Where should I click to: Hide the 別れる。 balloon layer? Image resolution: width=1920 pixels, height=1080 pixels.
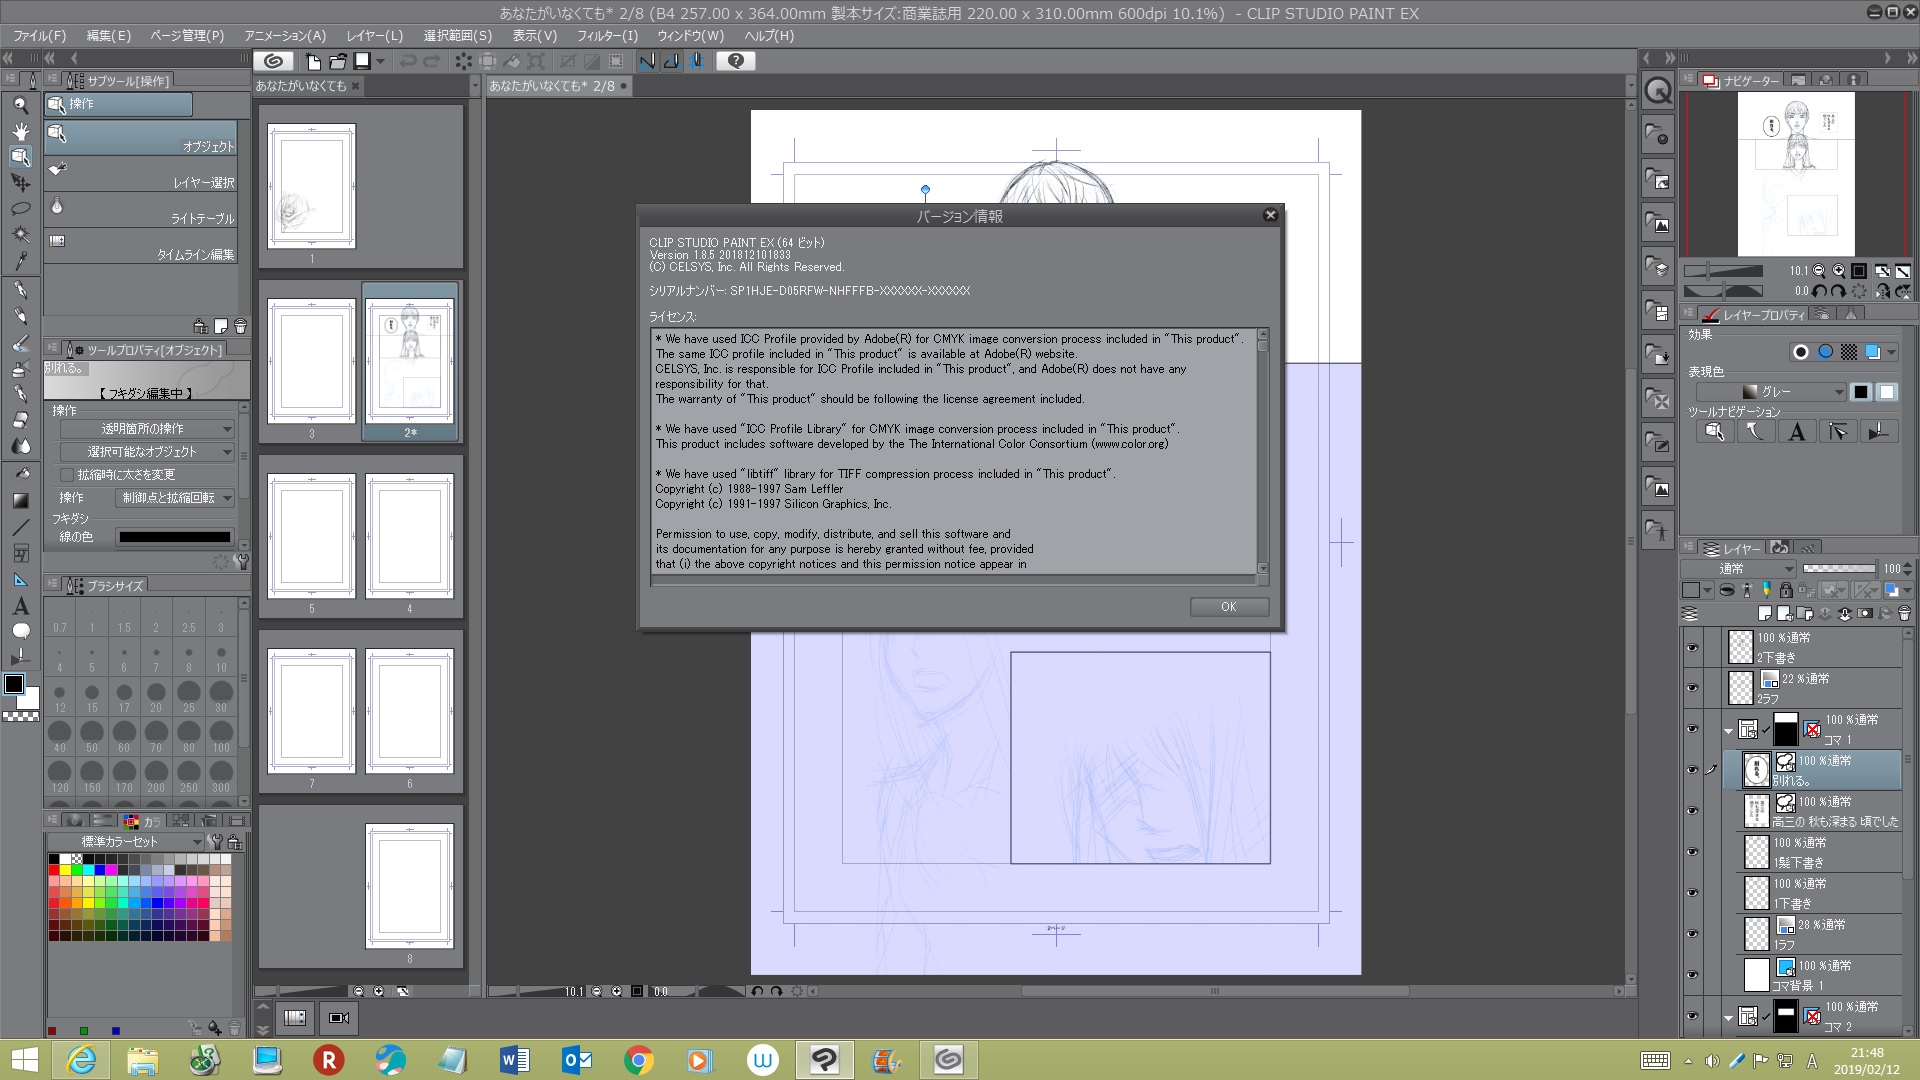coord(1692,770)
